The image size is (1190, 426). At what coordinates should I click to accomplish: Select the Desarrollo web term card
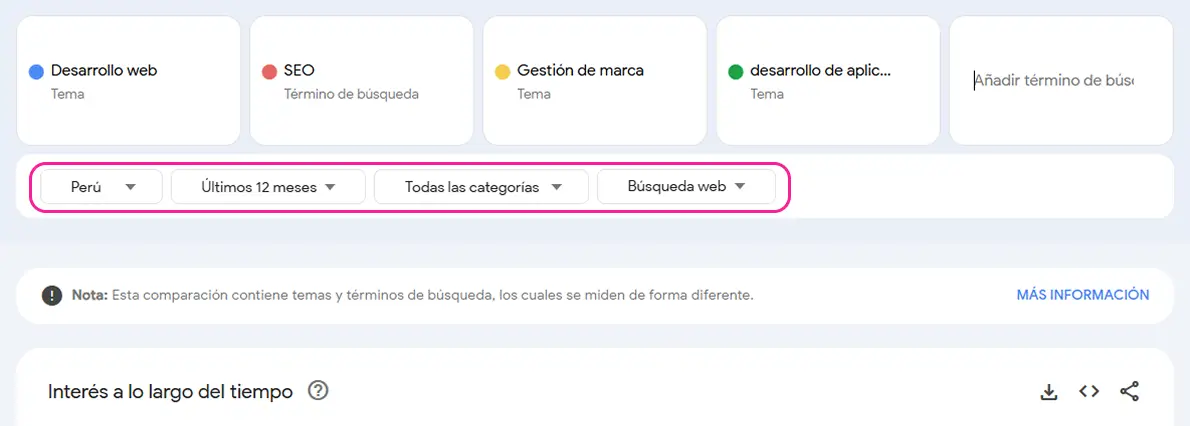(128, 80)
